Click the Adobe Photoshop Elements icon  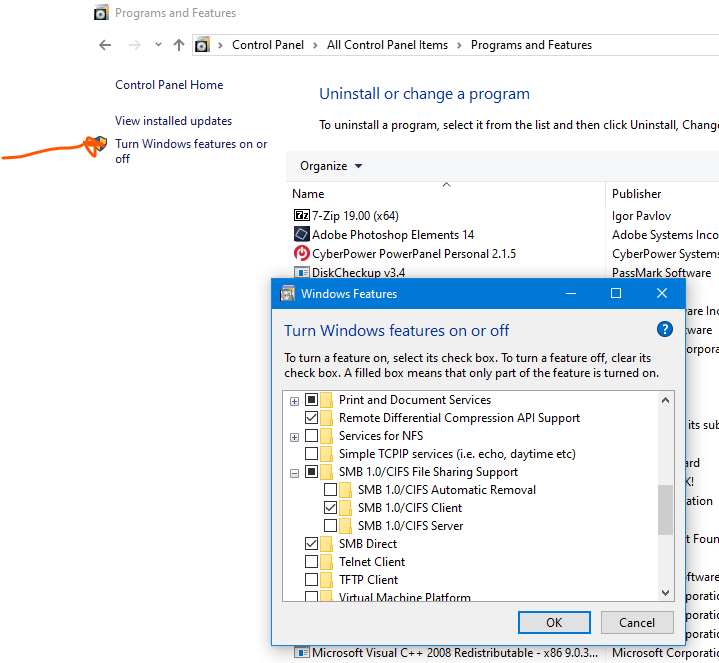301,234
